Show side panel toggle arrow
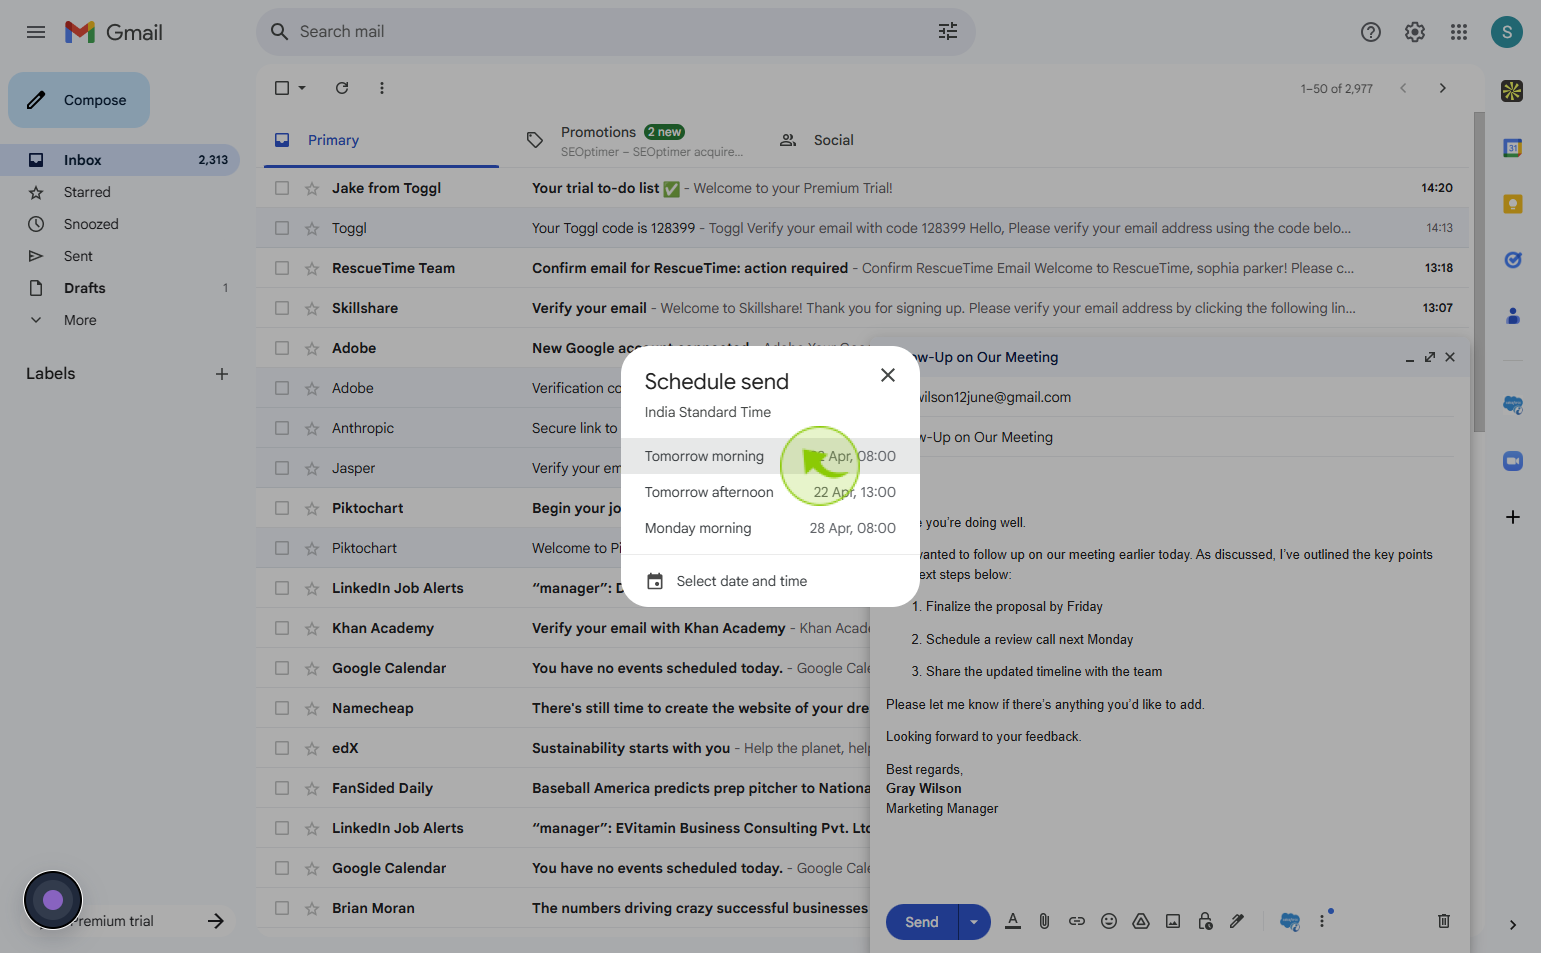The width and height of the screenshot is (1541, 953). point(1513,925)
